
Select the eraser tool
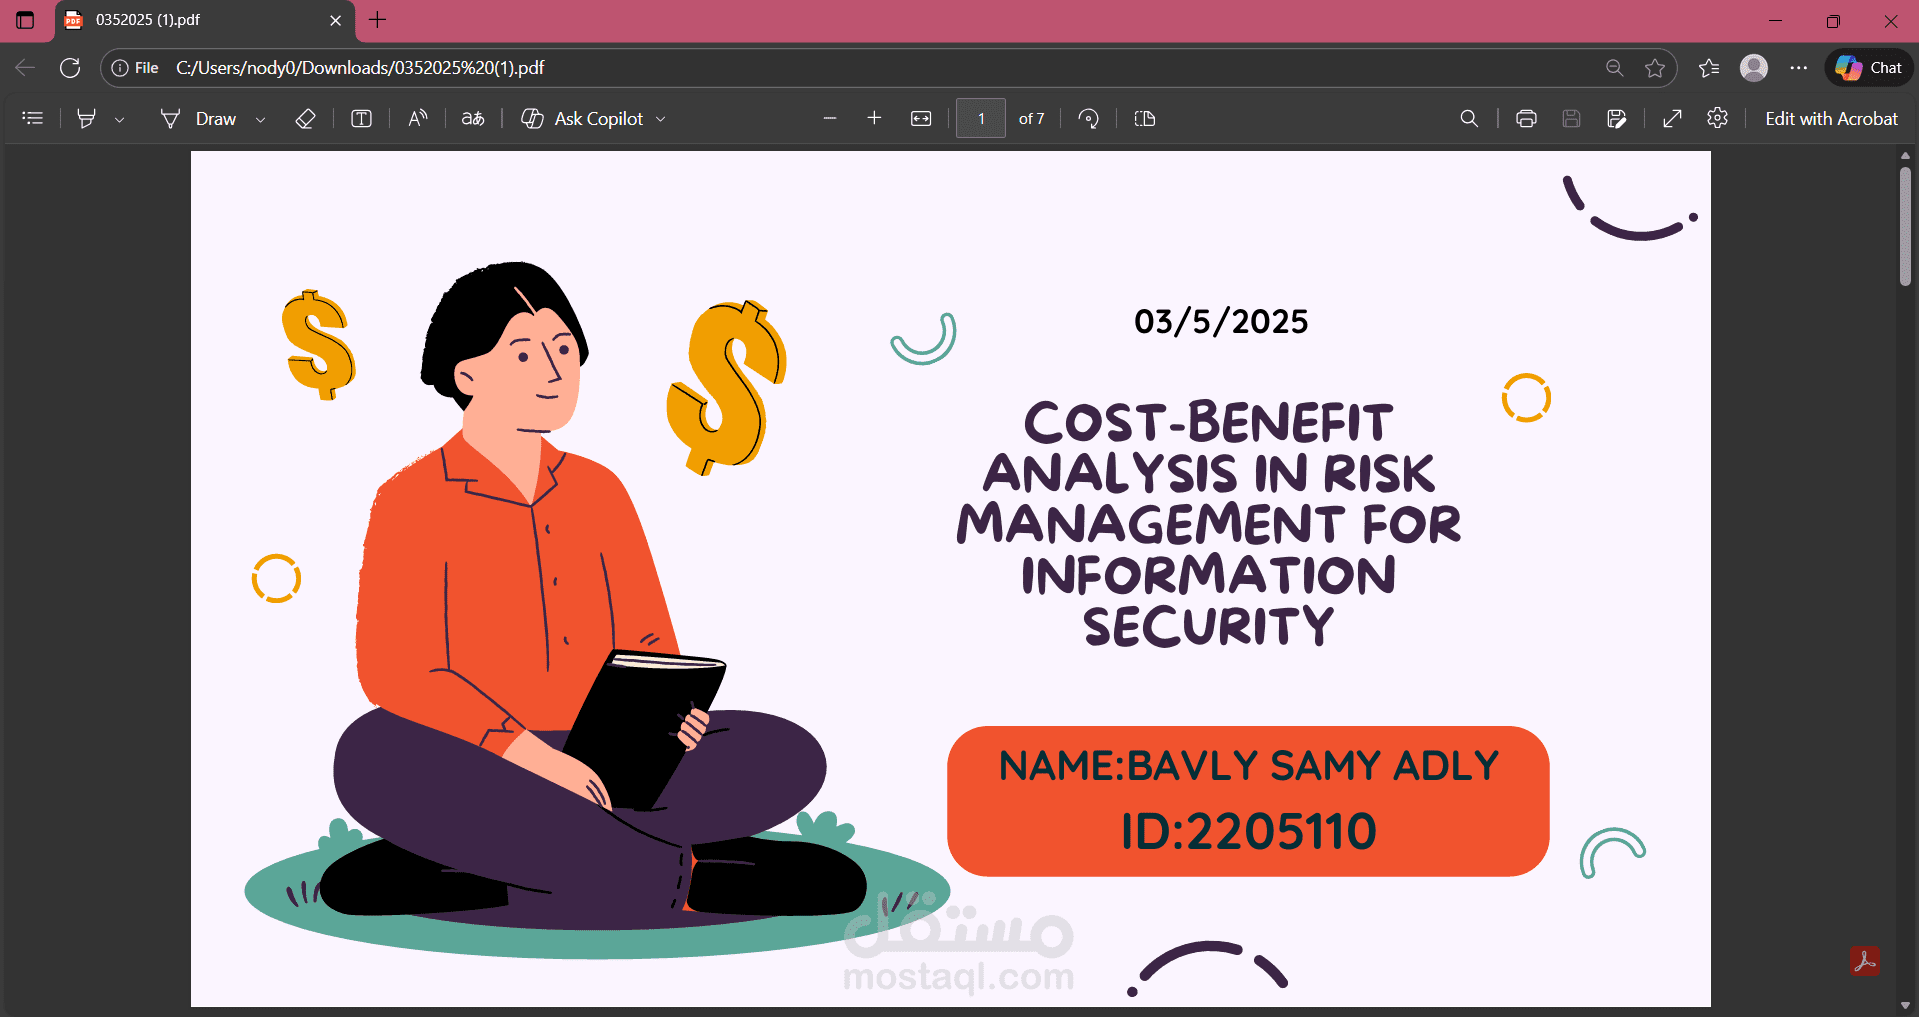click(x=306, y=118)
